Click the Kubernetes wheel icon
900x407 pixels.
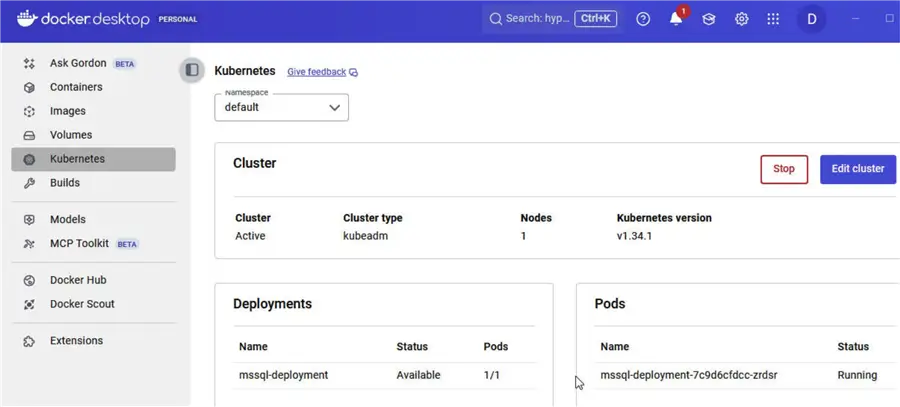point(29,160)
